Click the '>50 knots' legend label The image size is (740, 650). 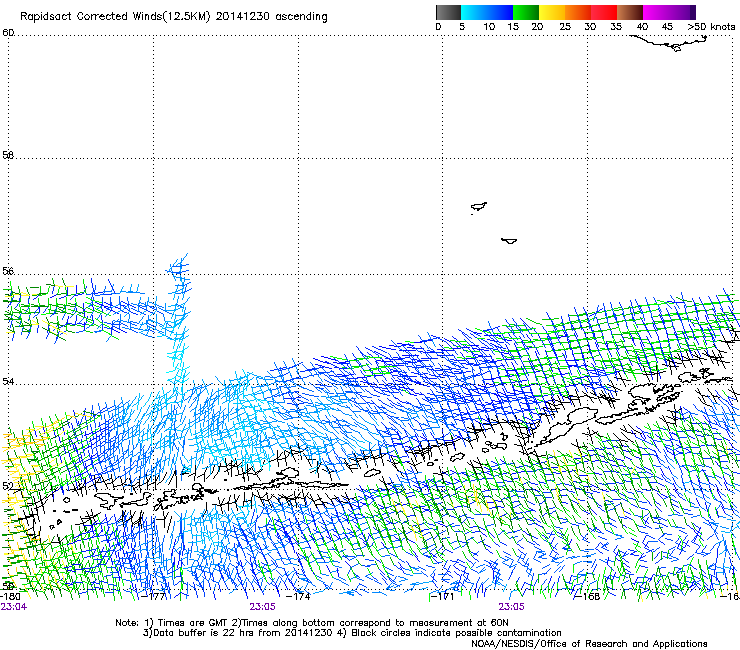(x=711, y=27)
